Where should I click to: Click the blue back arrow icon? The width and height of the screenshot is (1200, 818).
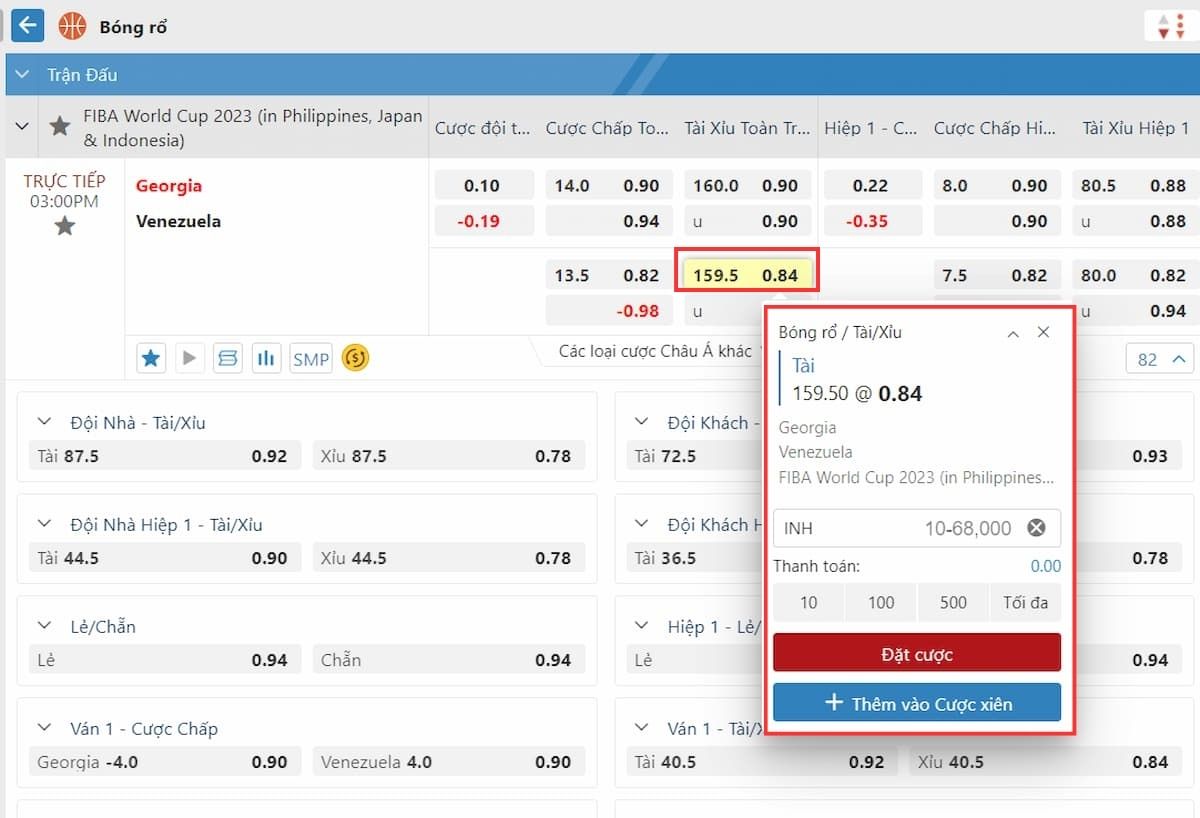(27, 25)
